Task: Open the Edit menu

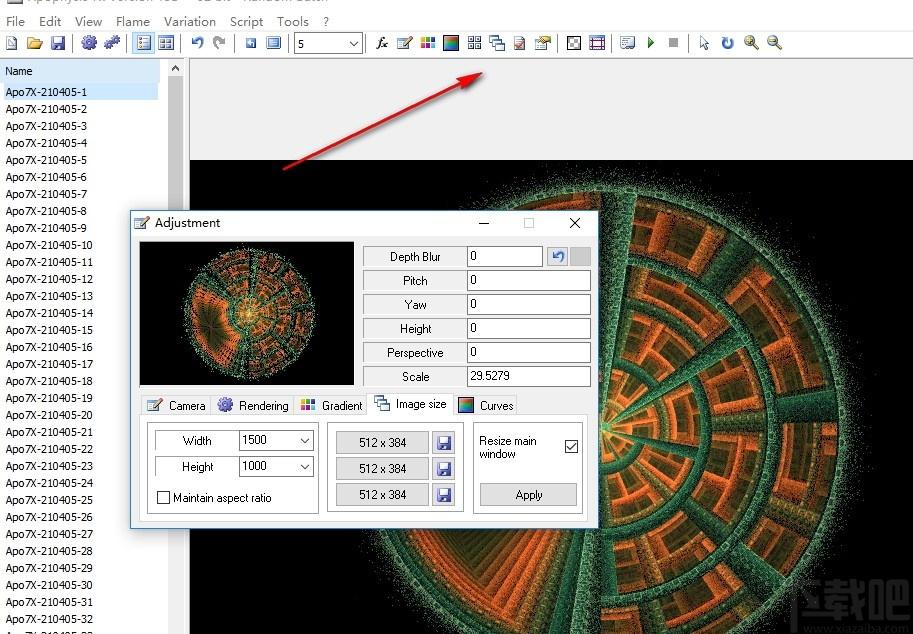Action: coord(50,22)
